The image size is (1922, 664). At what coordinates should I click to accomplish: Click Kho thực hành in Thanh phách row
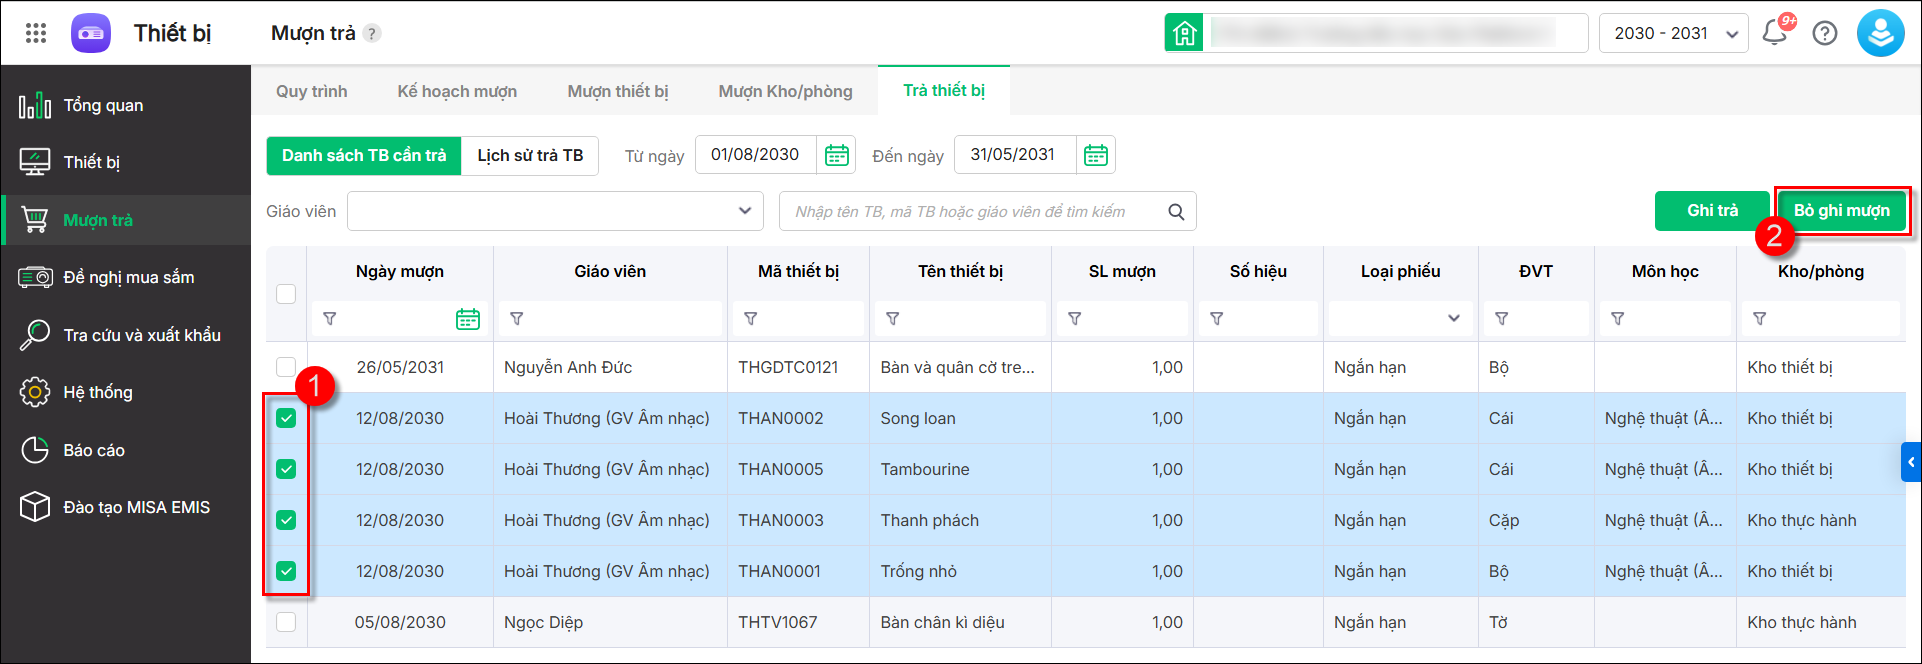coord(1802,520)
